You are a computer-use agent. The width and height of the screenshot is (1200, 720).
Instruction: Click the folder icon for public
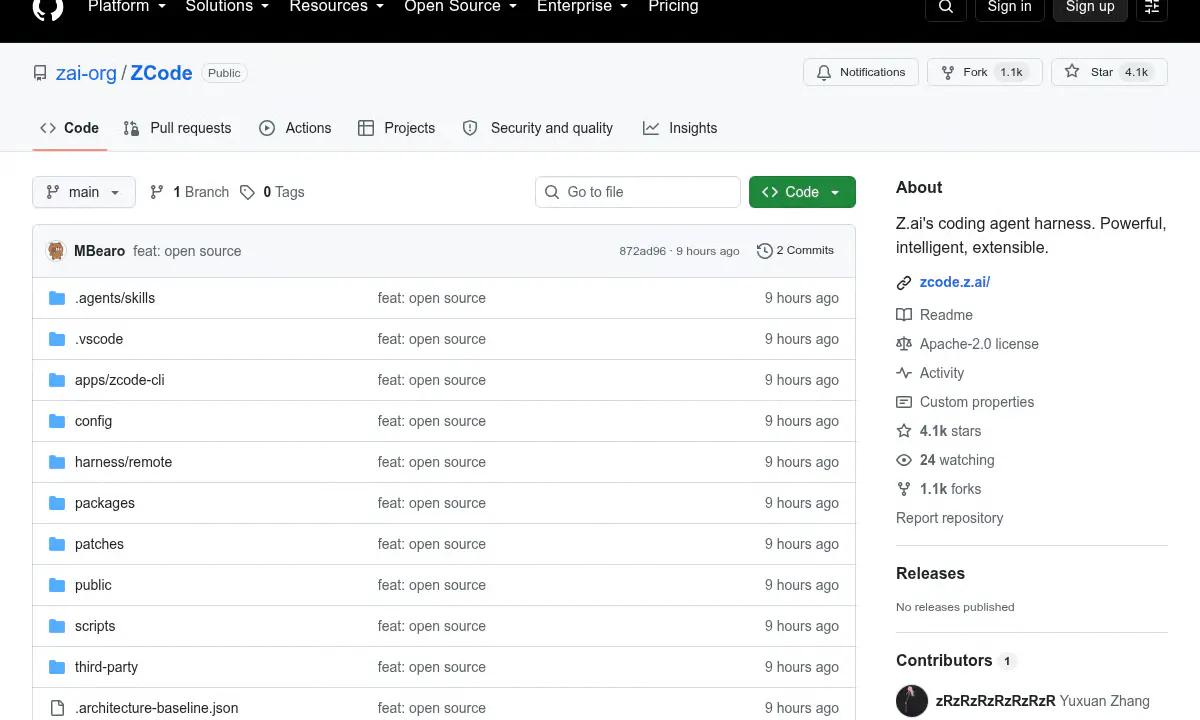coord(57,585)
